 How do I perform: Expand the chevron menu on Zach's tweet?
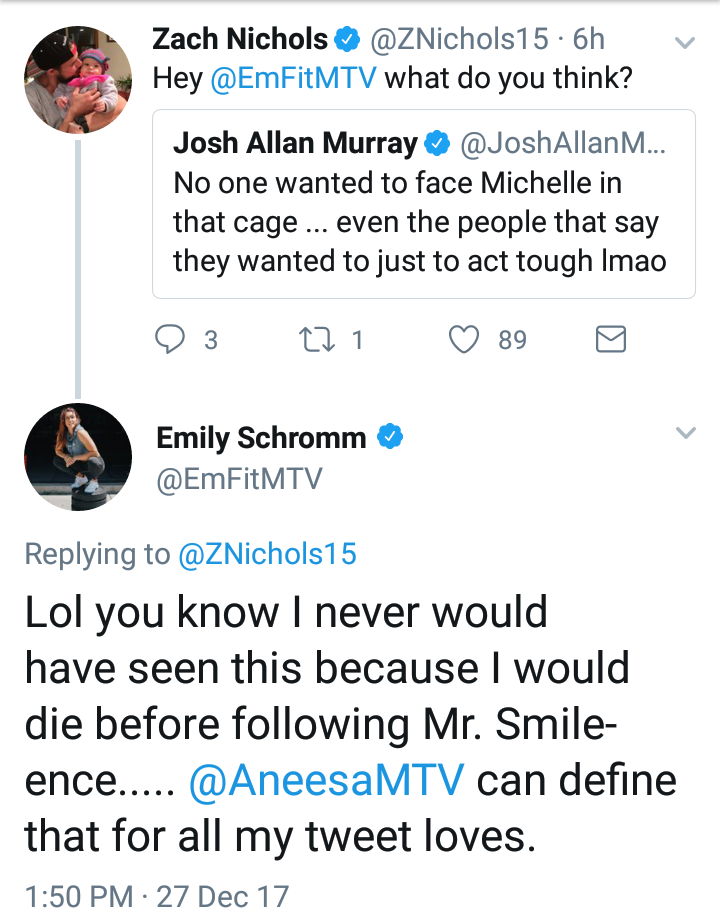pyautogui.click(x=685, y=42)
